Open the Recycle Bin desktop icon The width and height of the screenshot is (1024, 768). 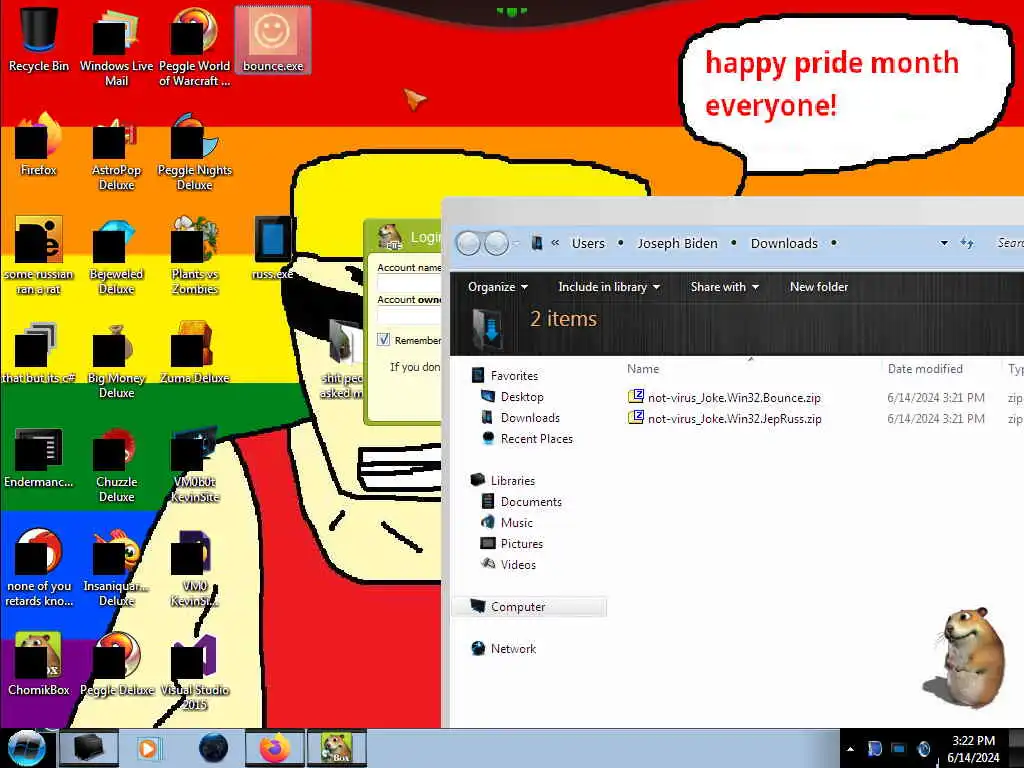39,39
